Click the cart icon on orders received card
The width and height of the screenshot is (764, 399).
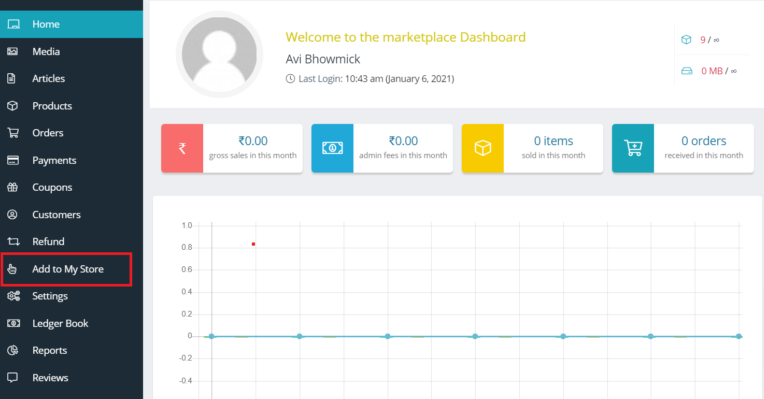pyautogui.click(x=633, y=148)
